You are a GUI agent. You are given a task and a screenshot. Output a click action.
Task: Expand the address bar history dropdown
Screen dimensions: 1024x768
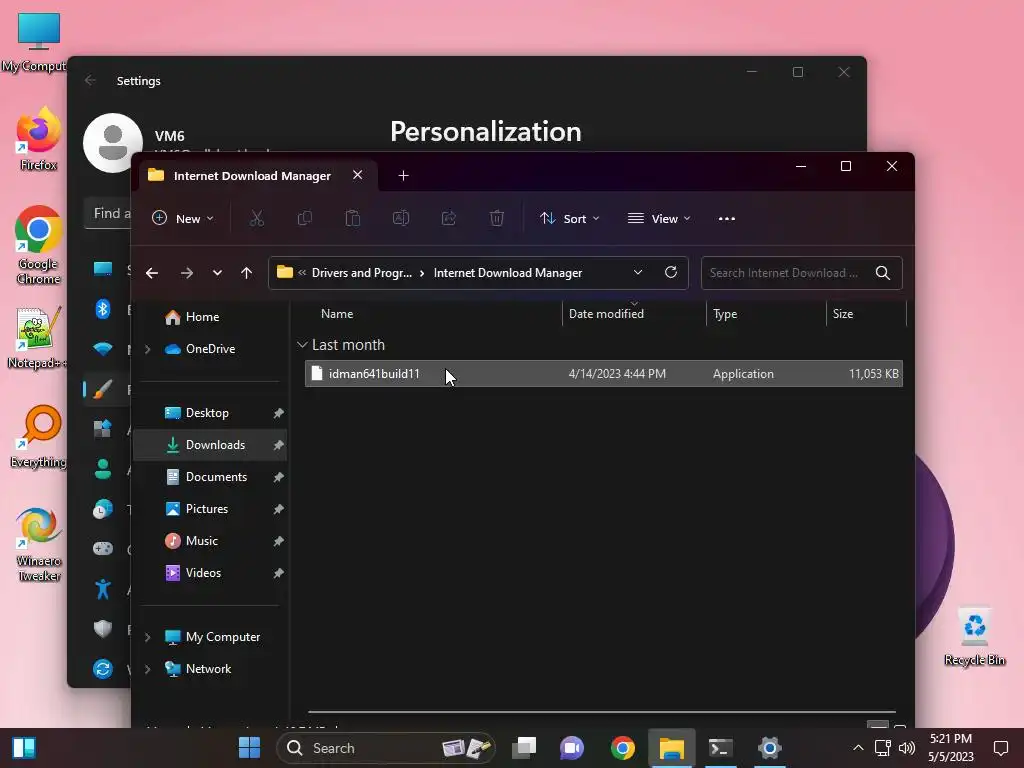[638, 272]
